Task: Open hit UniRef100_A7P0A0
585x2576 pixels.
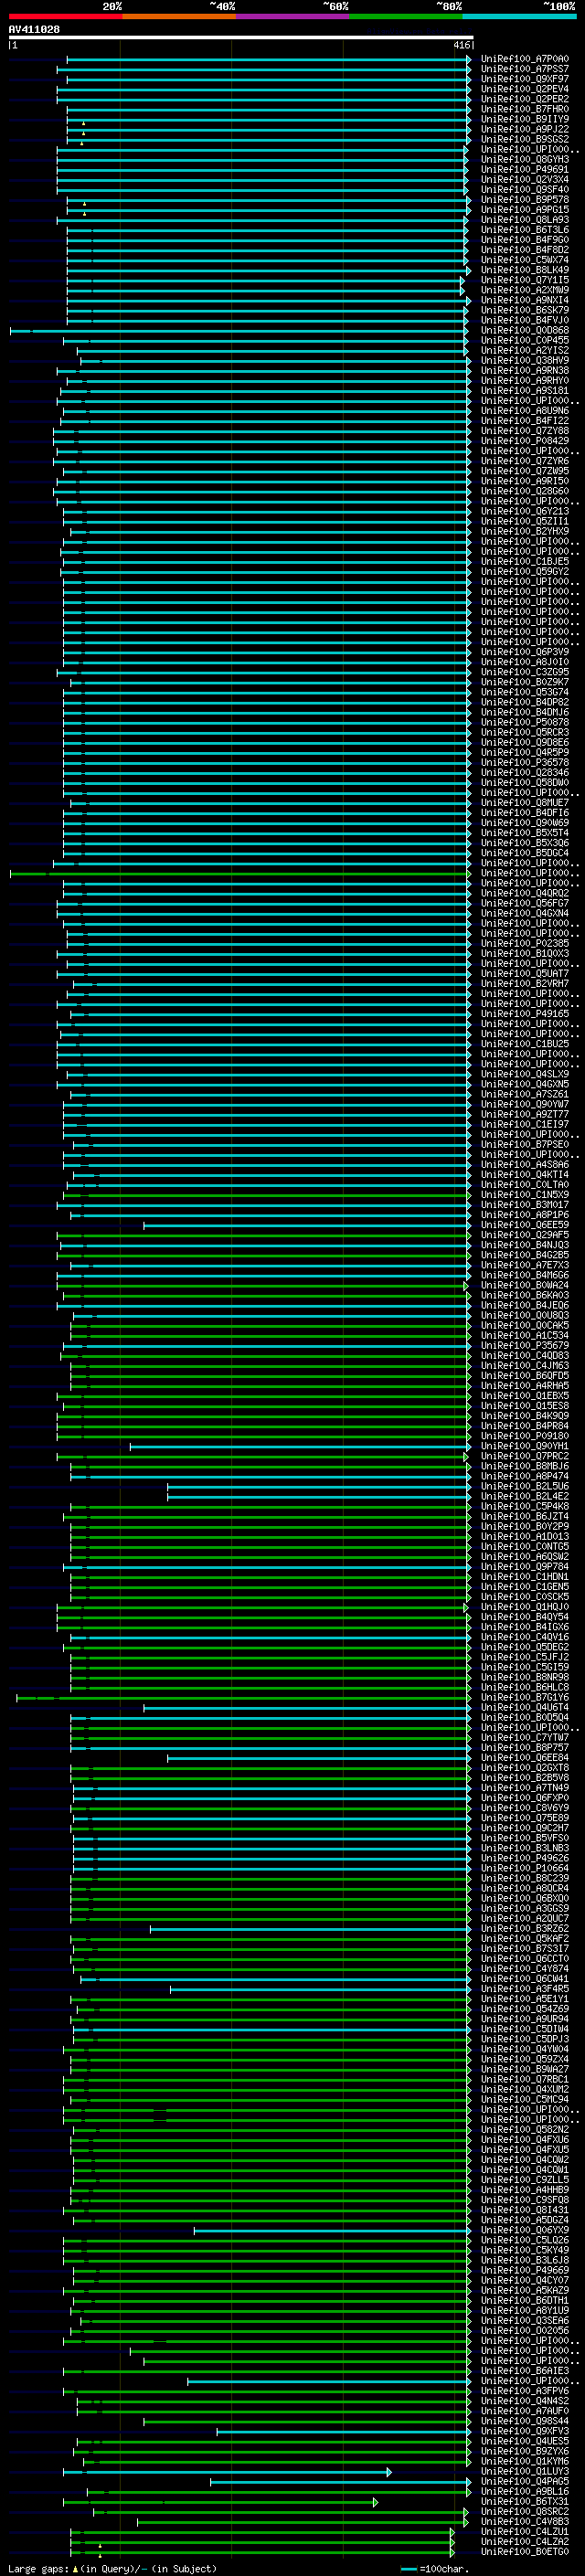Action: click(524, 59)
